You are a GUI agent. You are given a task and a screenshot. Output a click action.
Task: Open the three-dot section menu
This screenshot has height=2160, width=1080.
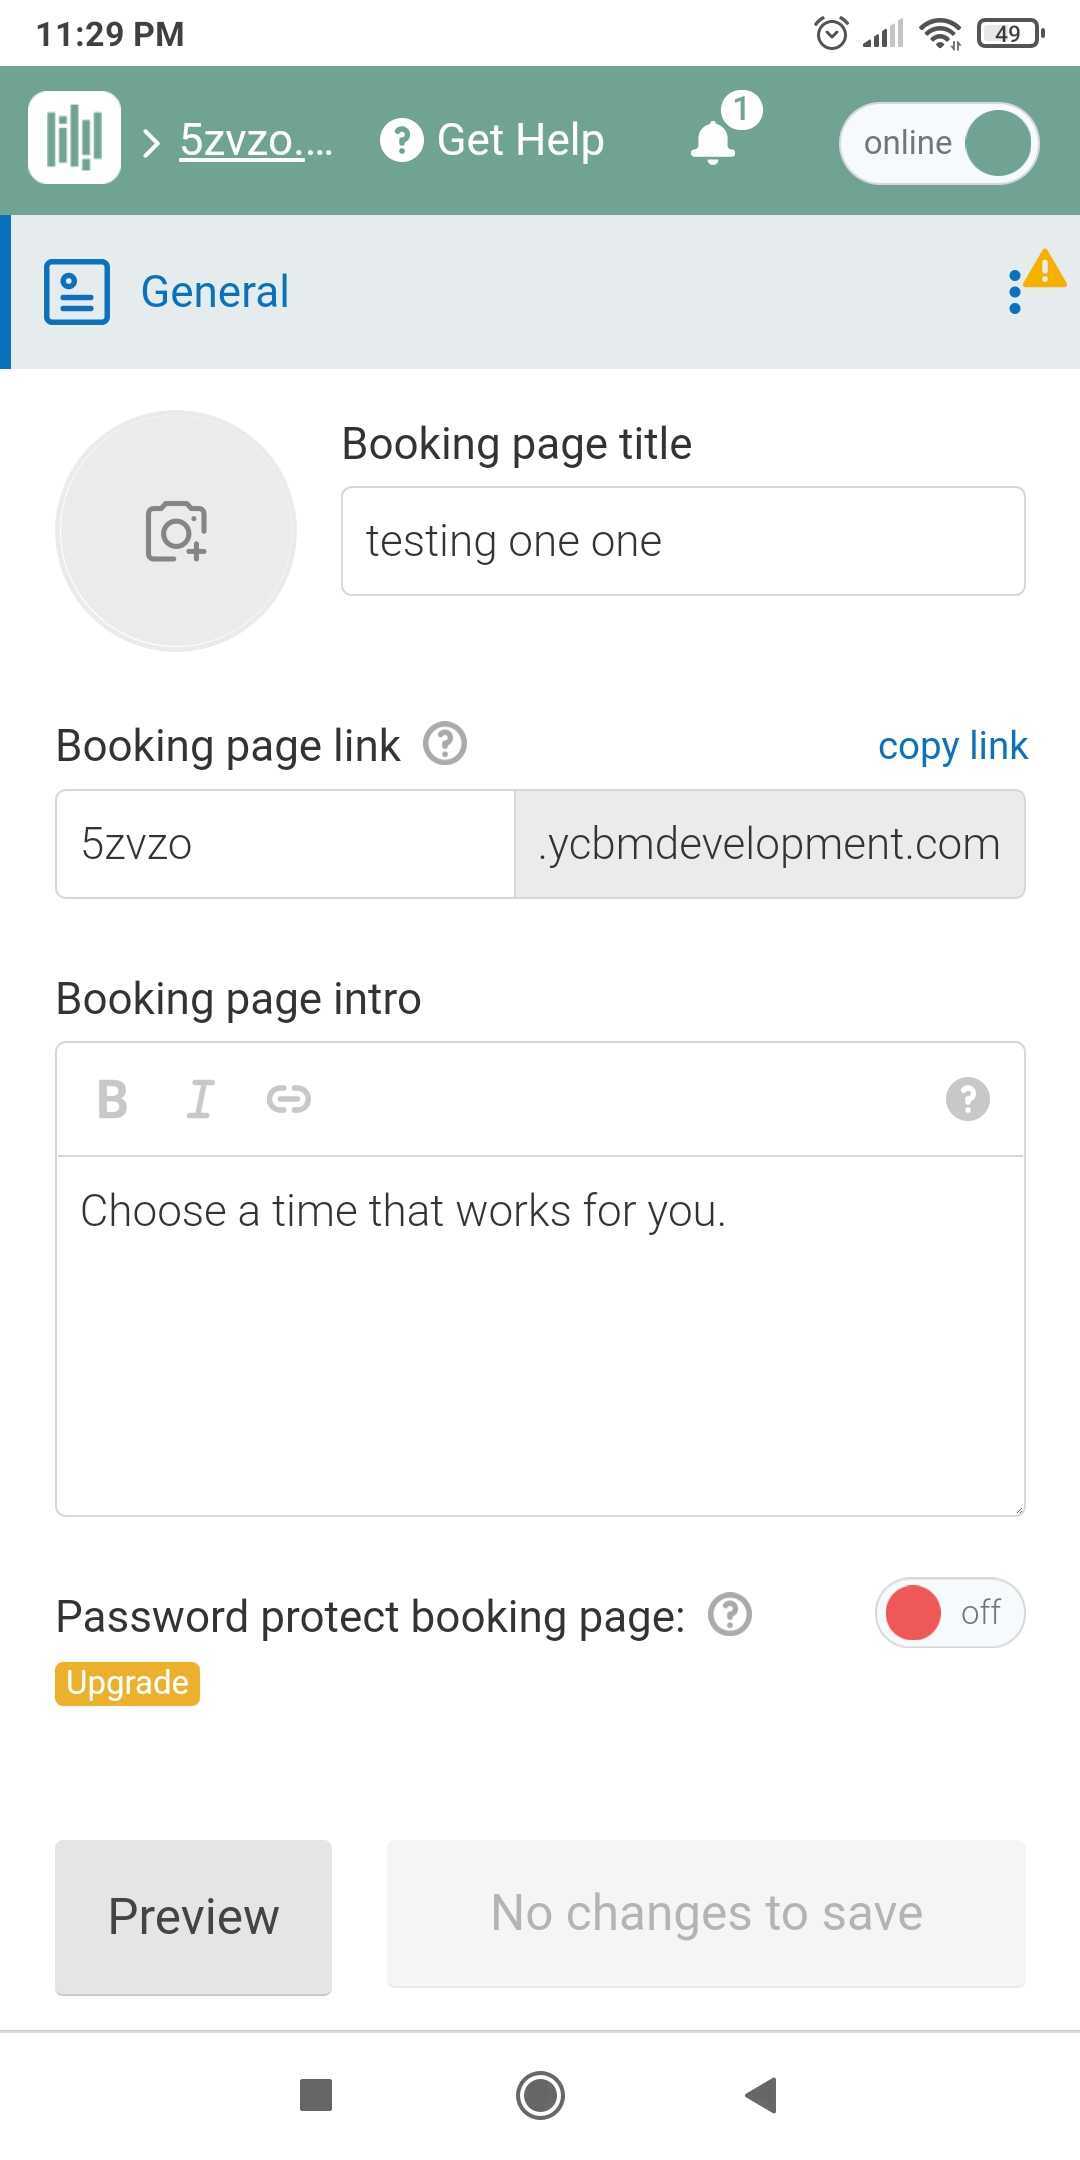coord(1015,292)
